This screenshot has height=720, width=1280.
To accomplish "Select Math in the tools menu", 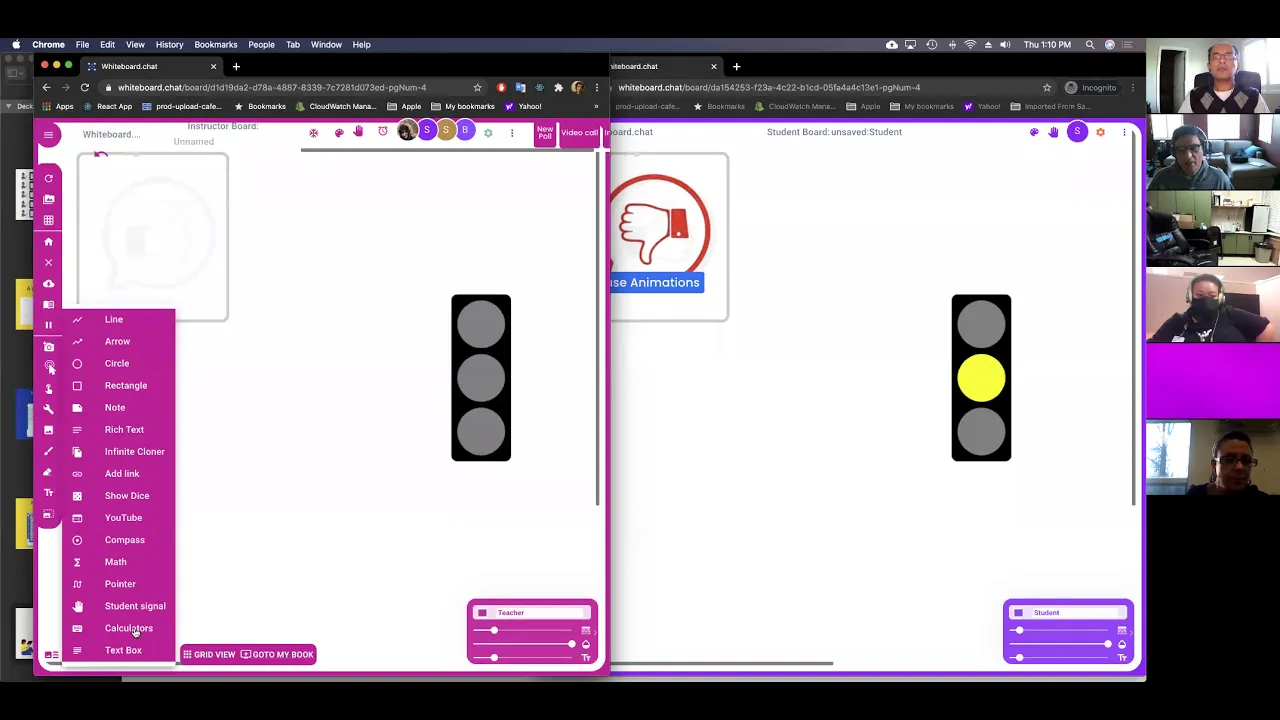I will pyautogui.click(x=118, y=562).
